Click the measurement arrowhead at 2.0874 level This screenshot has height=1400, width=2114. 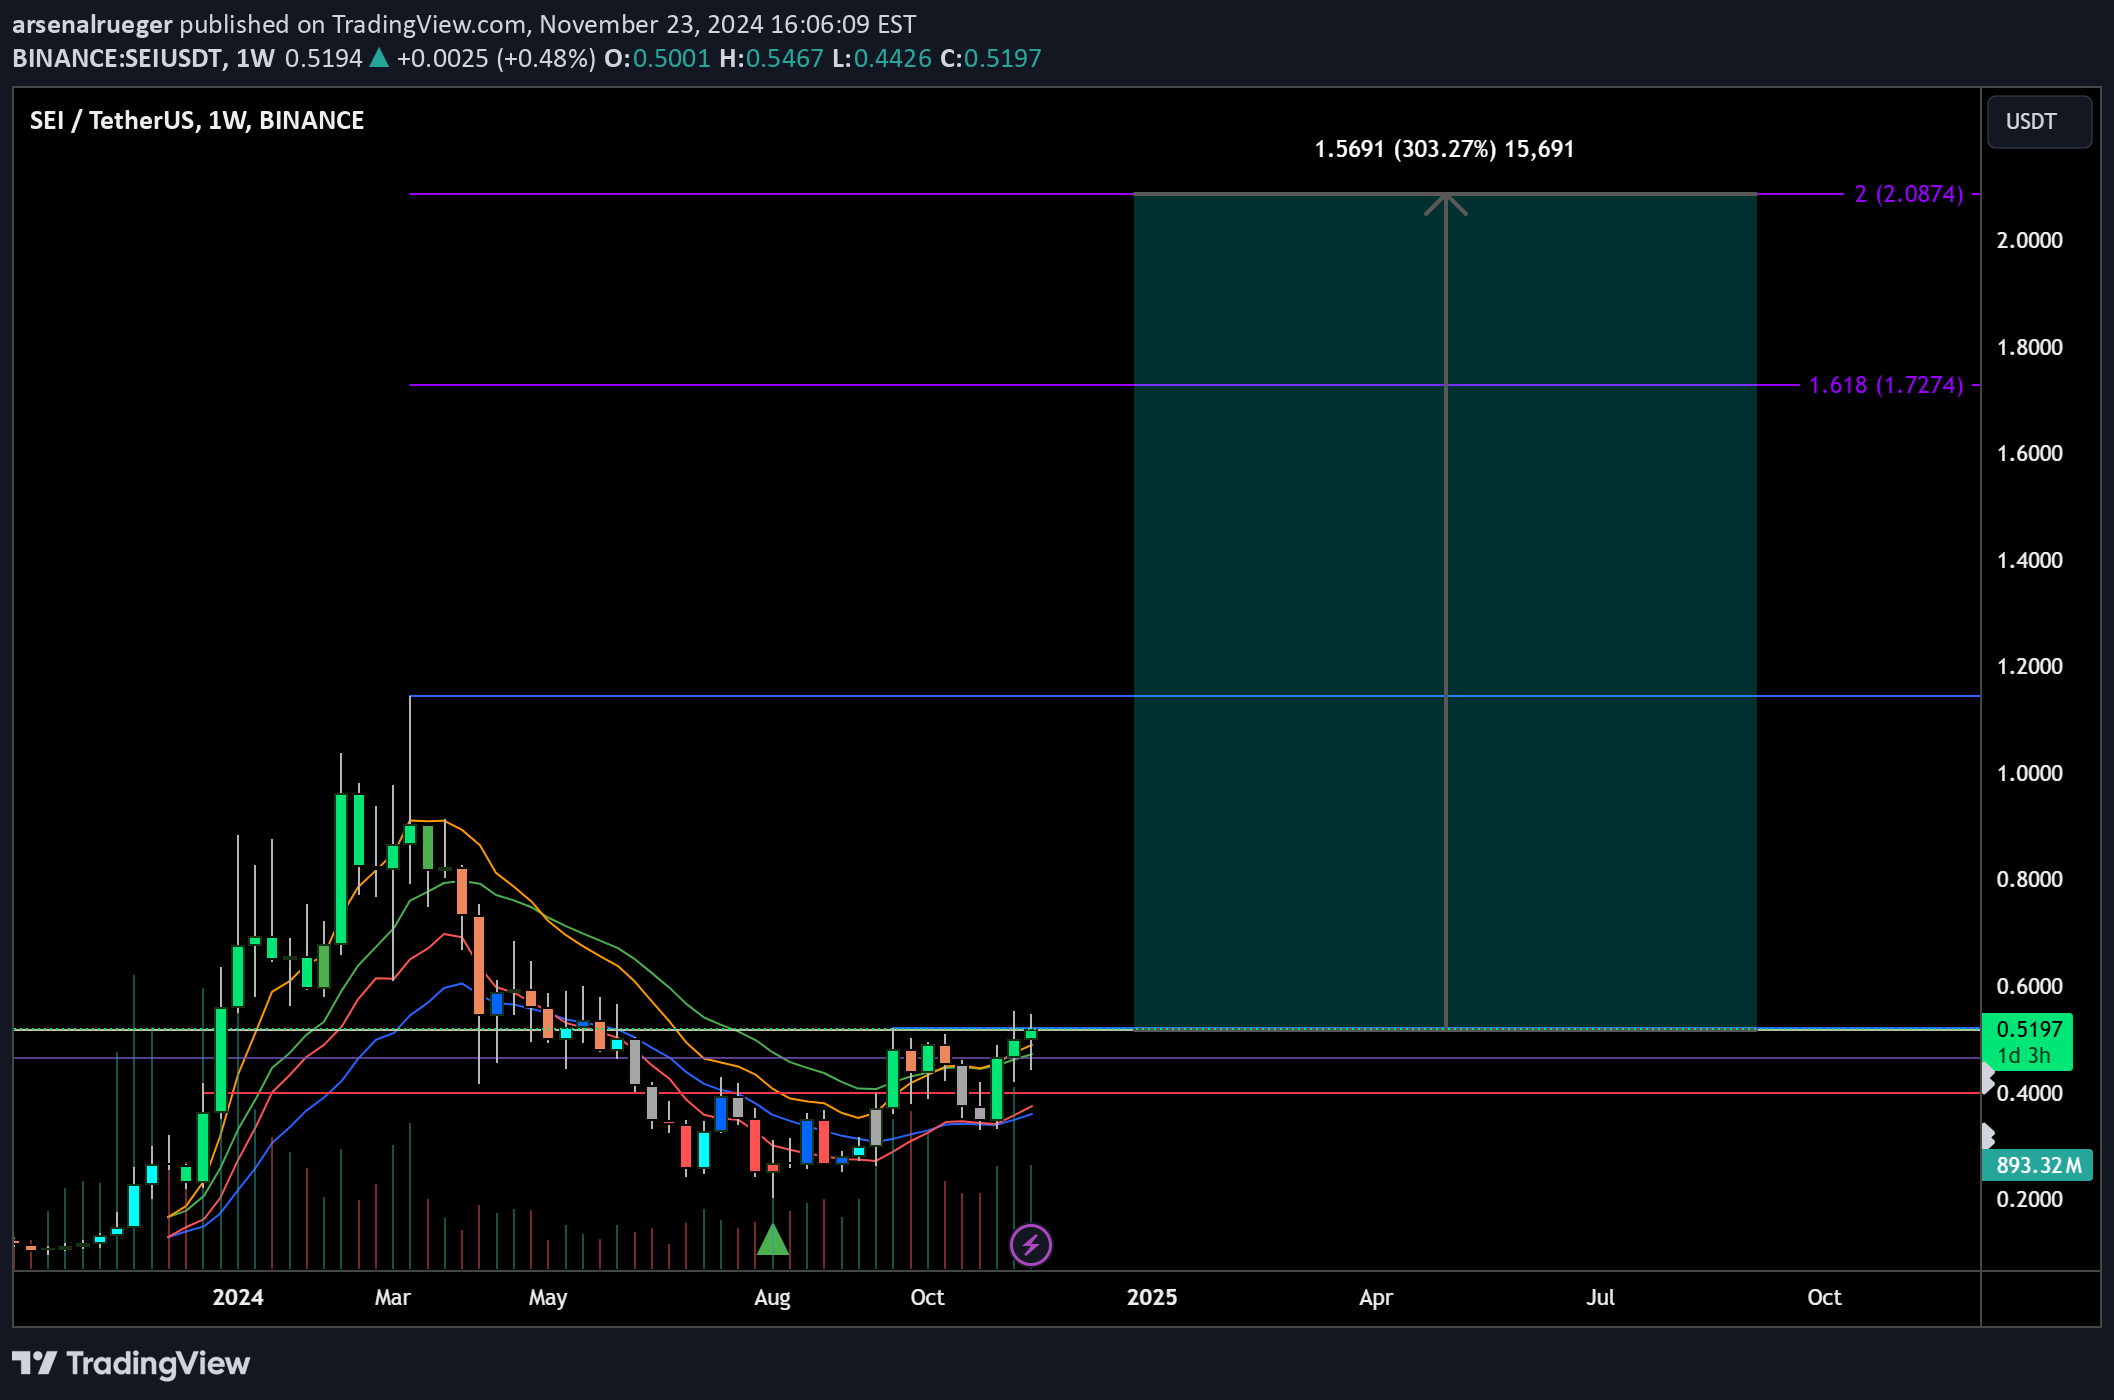pyautogui.click(x=1445, y=203)
